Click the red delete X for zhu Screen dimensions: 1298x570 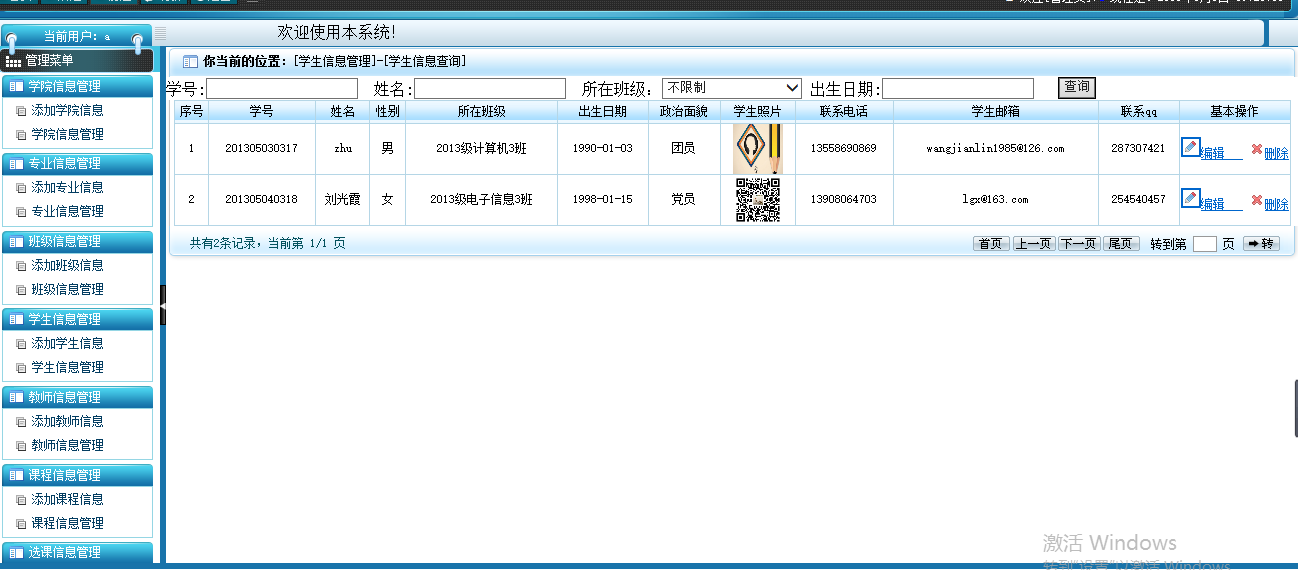tap(1256, 148)
